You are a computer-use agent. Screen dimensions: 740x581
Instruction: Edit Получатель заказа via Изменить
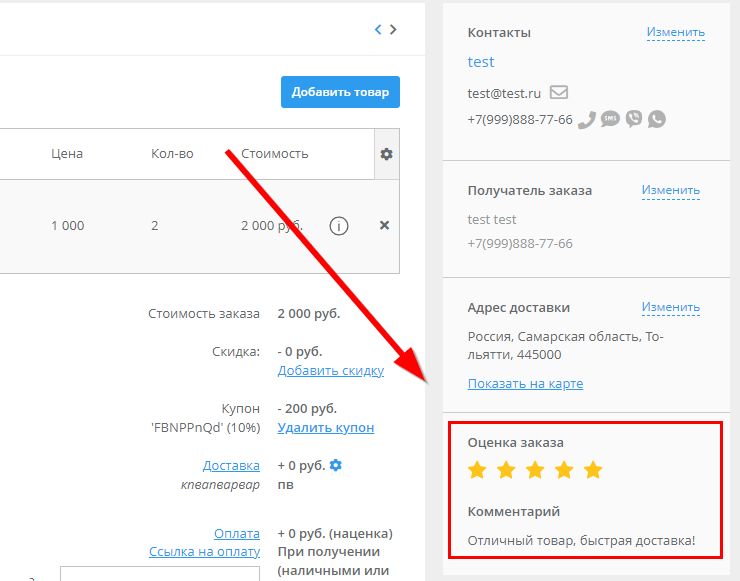coord(670,190)
